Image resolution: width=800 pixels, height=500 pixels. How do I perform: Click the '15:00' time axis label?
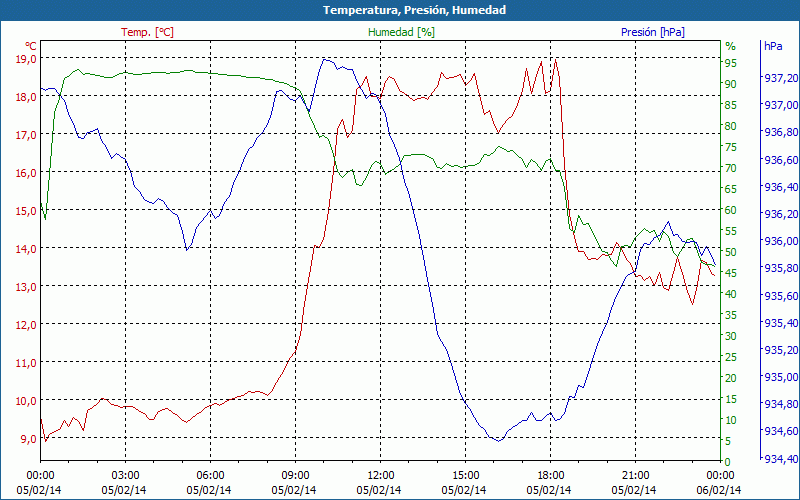click(x=465, y=476)
